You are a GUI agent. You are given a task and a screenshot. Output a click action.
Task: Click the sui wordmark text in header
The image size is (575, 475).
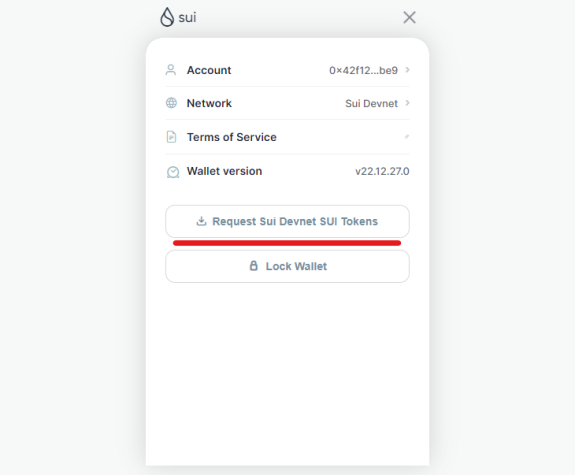[187, 18]
